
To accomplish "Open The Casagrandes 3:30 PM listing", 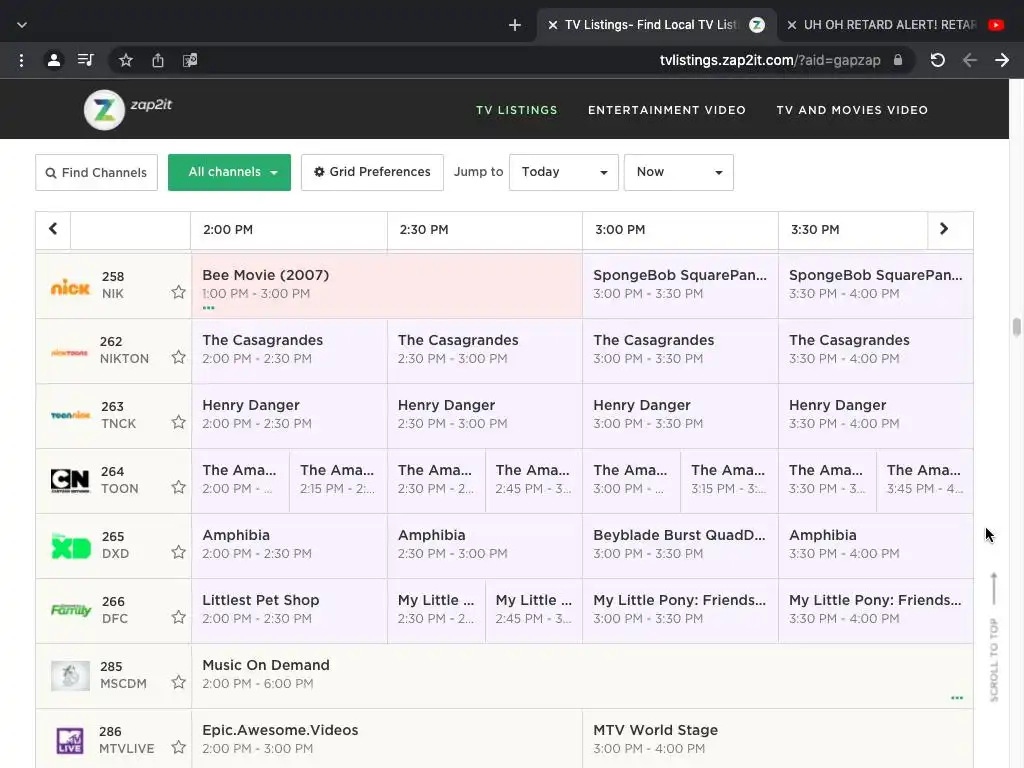I will (x=876, y=351).
